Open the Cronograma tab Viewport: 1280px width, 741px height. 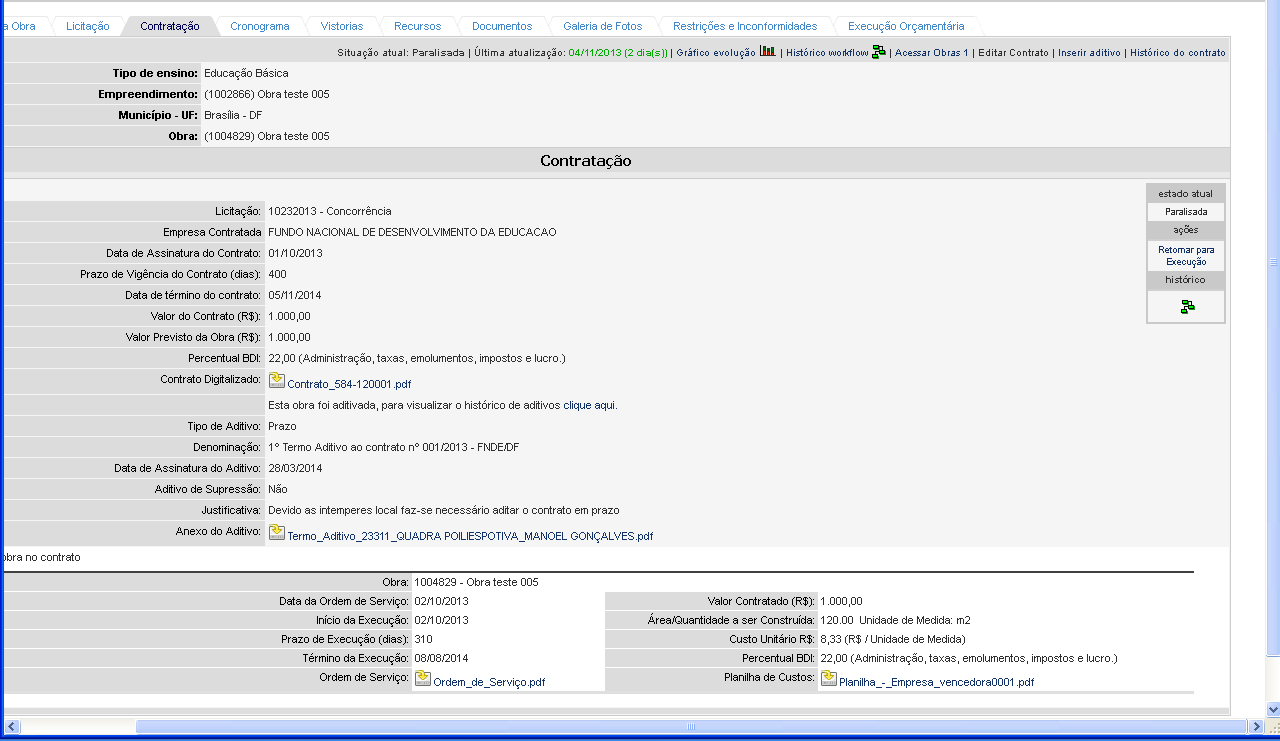point(260,26)
